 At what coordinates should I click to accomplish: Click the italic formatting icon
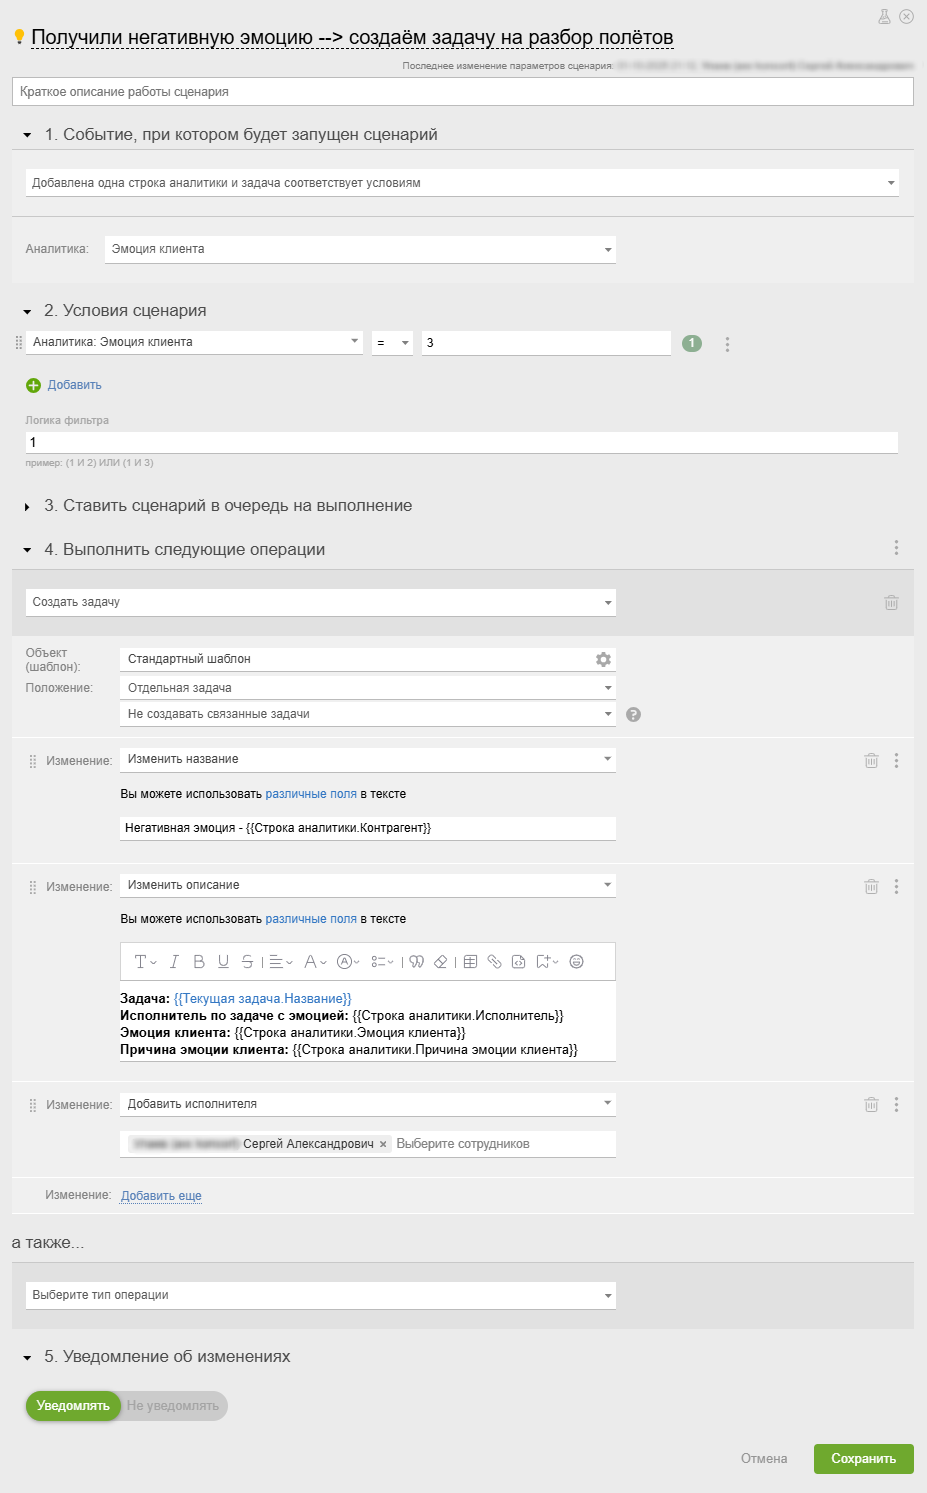click(174, 962)
